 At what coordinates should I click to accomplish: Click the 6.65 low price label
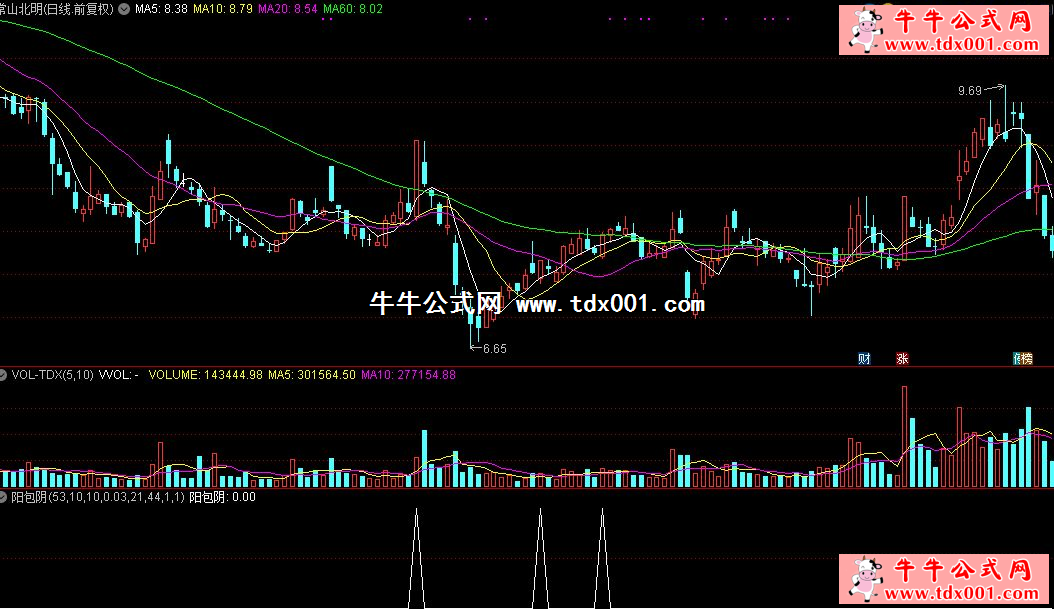tap(494, 349)
